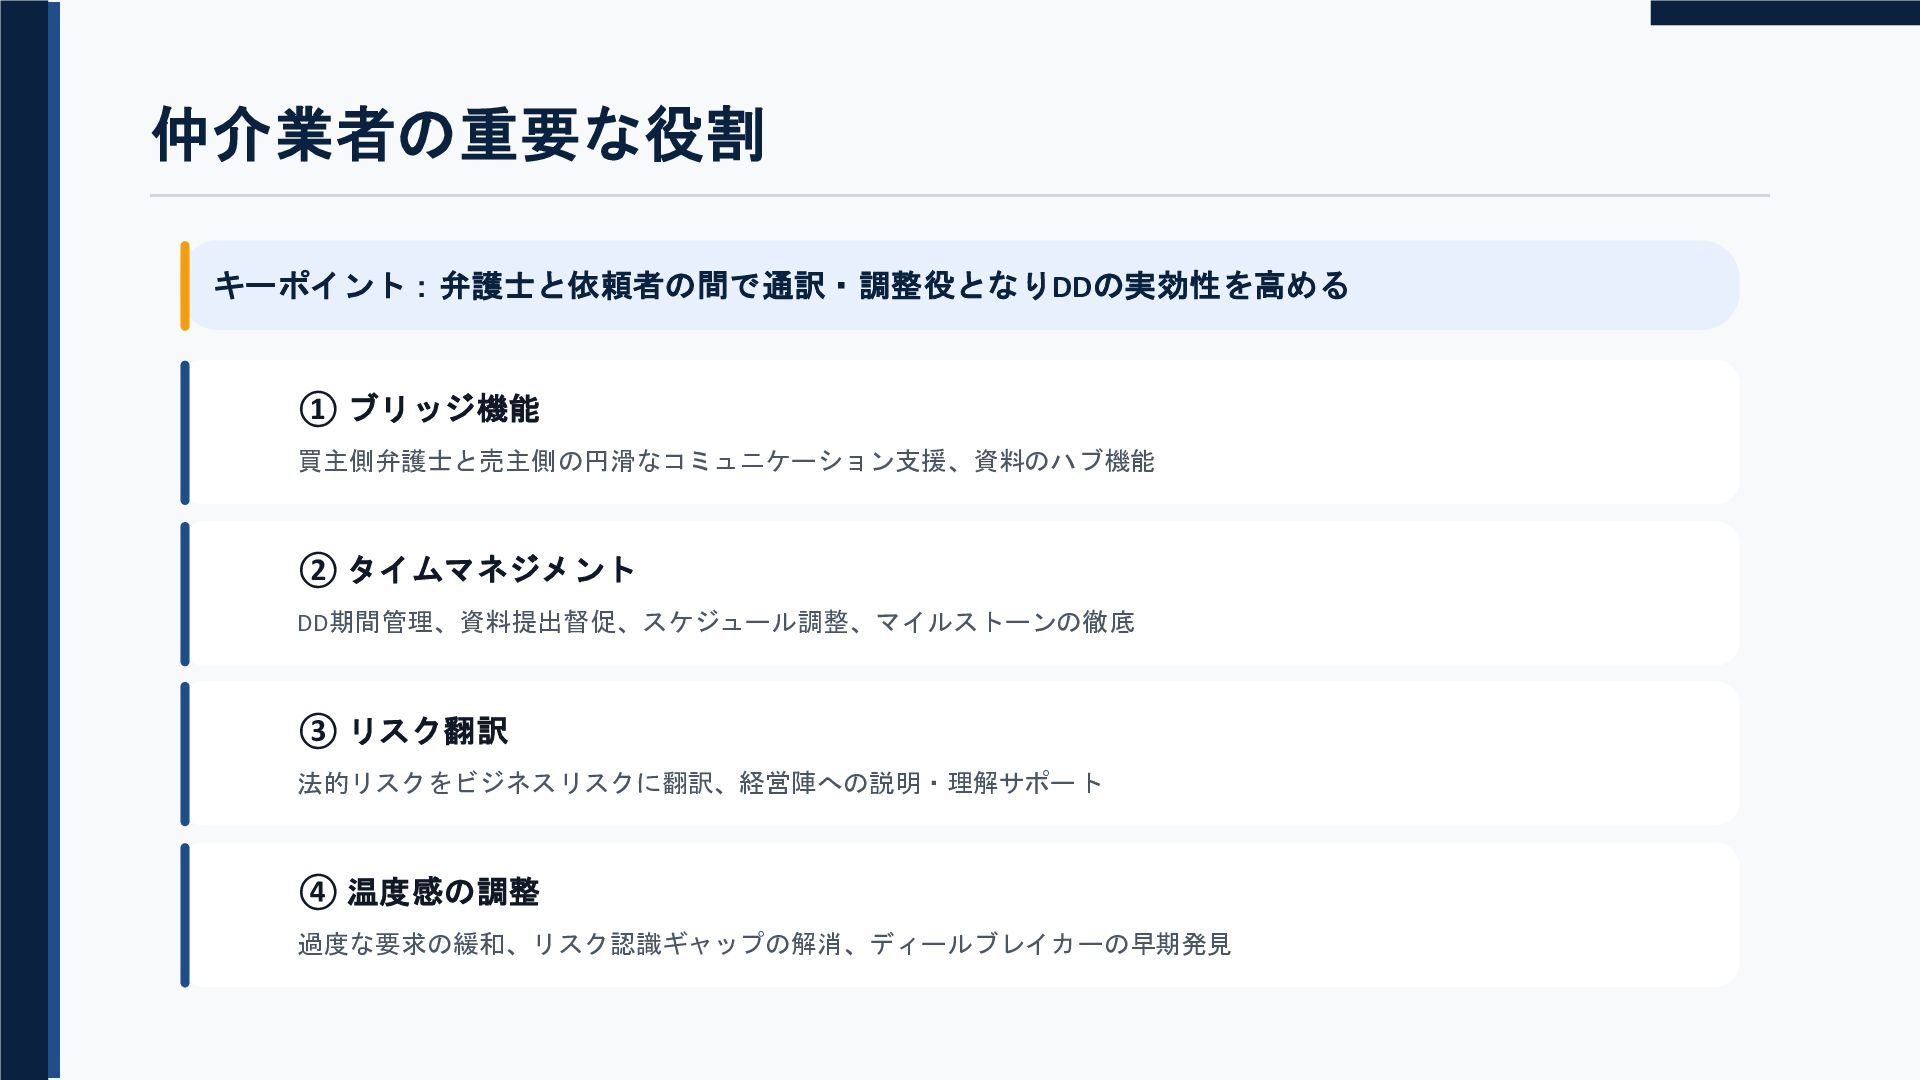Image resolution: width=1920 pixels, height=1080 pixels.
Task: Click the circled number ① icon
Action: point(317,409)
